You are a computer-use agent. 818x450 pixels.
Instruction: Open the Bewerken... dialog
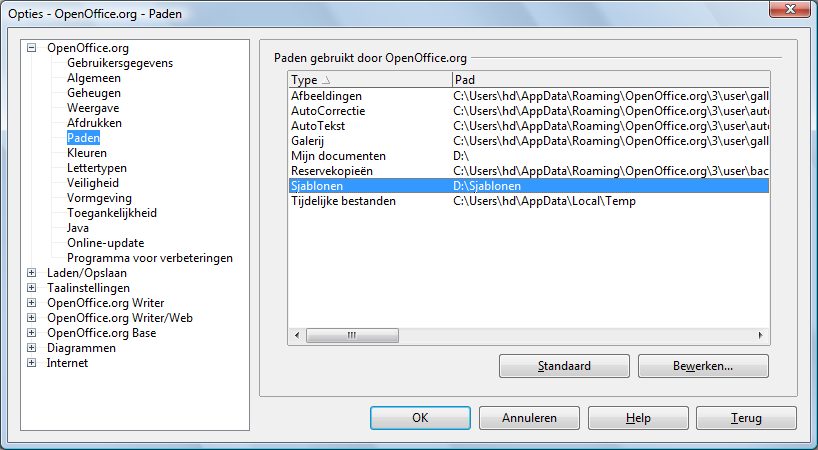click(x=703, y=366)
